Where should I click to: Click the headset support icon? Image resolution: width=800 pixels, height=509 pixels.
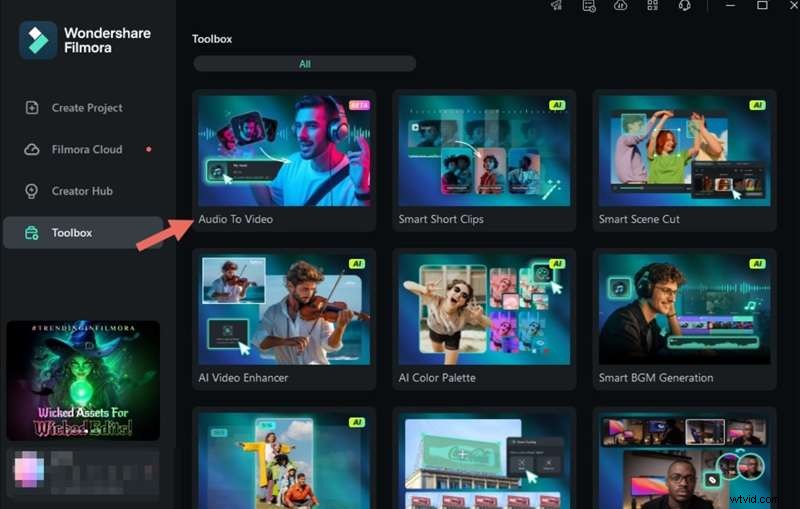click(x=685, y=6)
